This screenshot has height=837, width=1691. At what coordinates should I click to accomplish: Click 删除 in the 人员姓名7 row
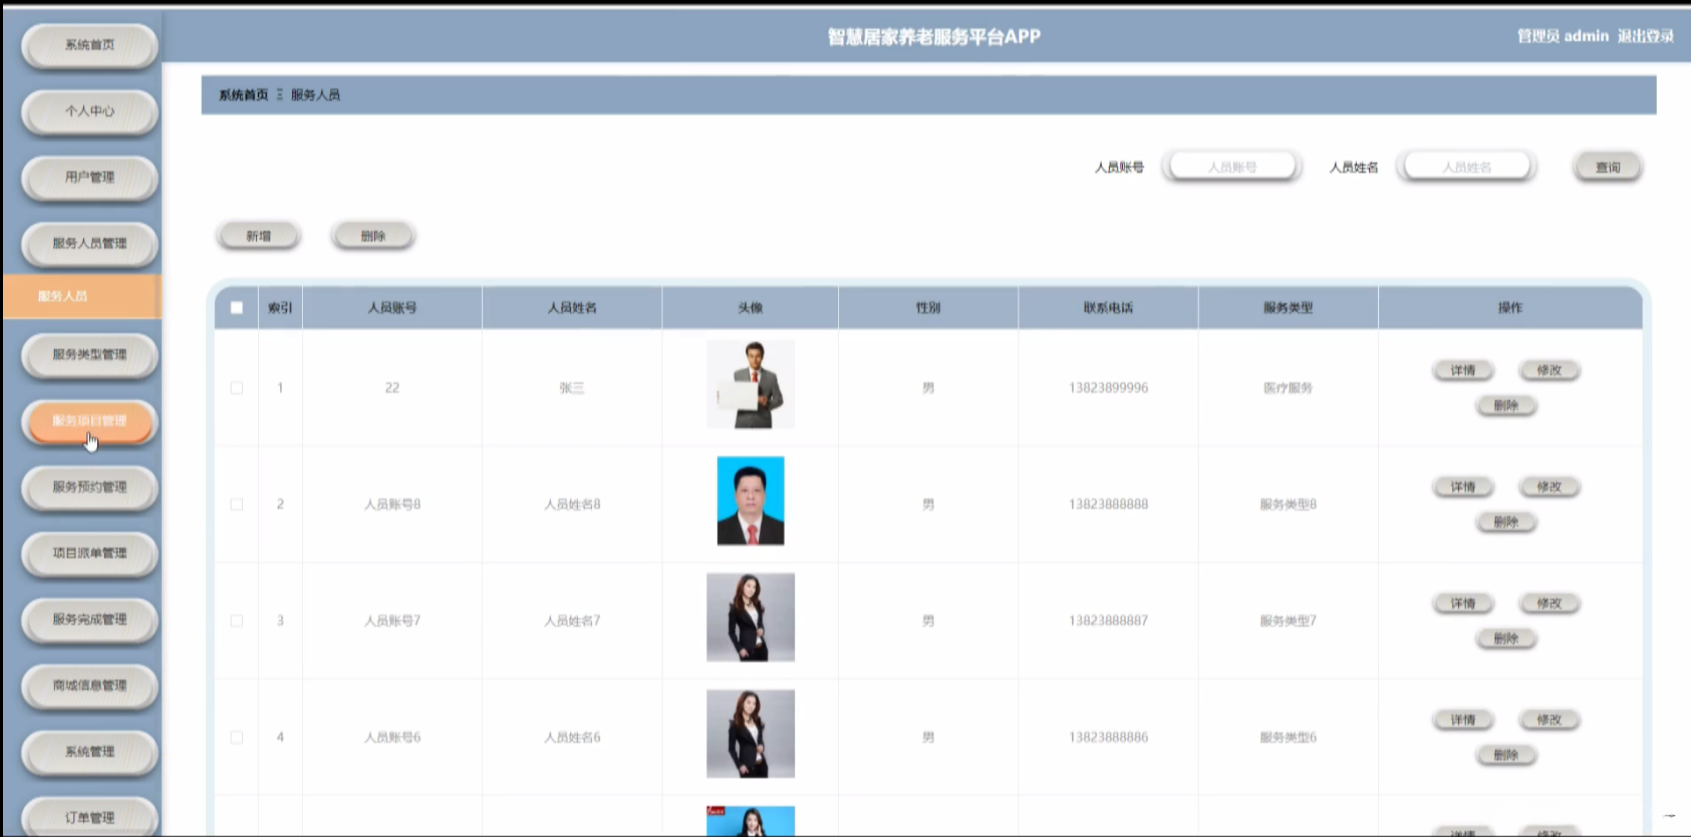(x=1506, y=639)
